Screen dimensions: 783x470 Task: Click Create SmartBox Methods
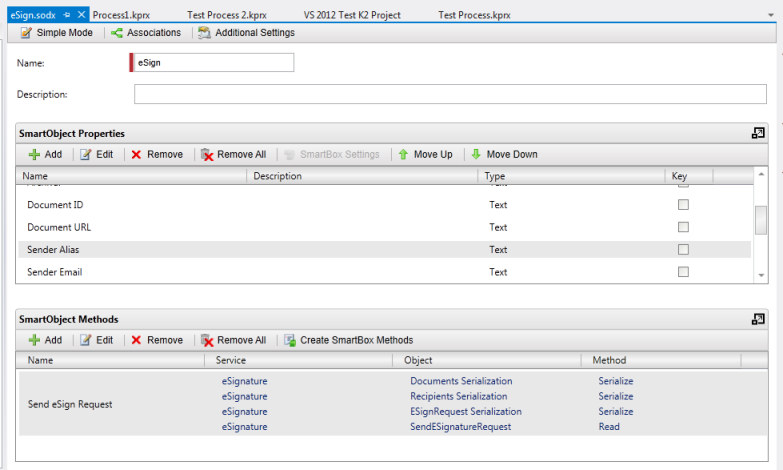click(348, 340)
